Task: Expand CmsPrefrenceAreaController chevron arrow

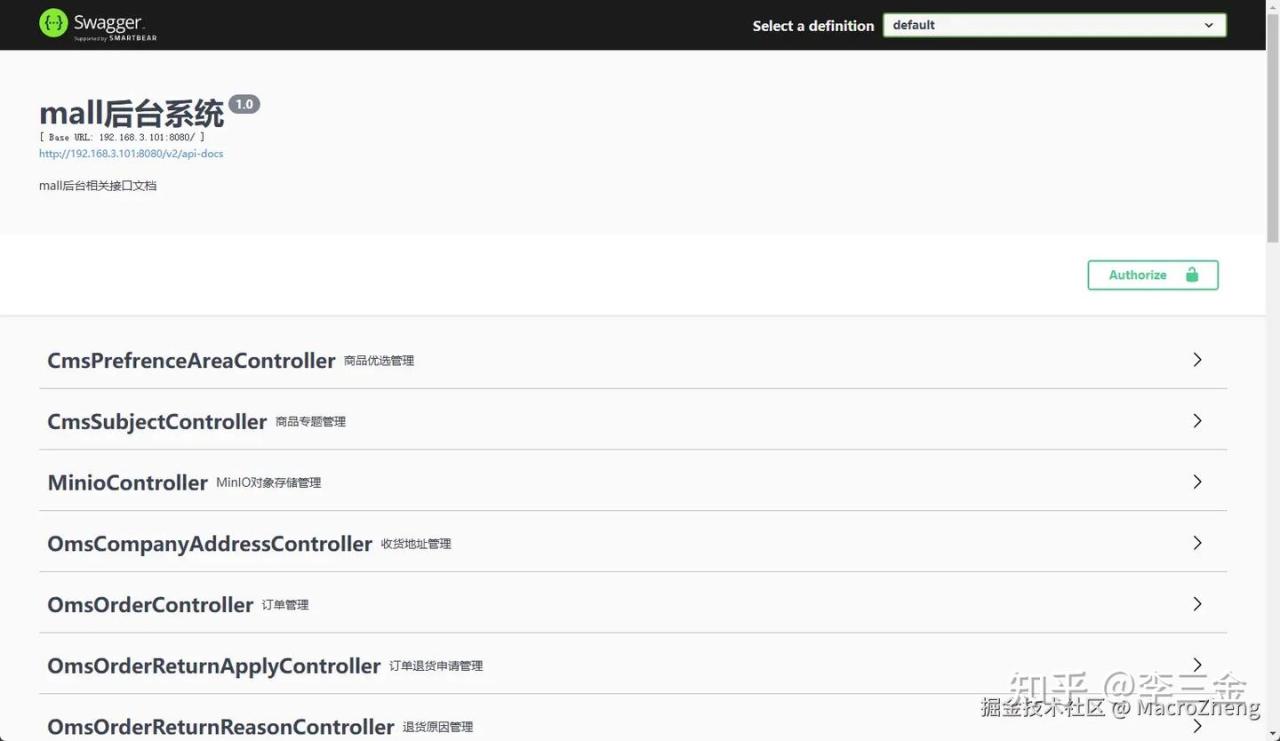Action: click(1197, 360)
